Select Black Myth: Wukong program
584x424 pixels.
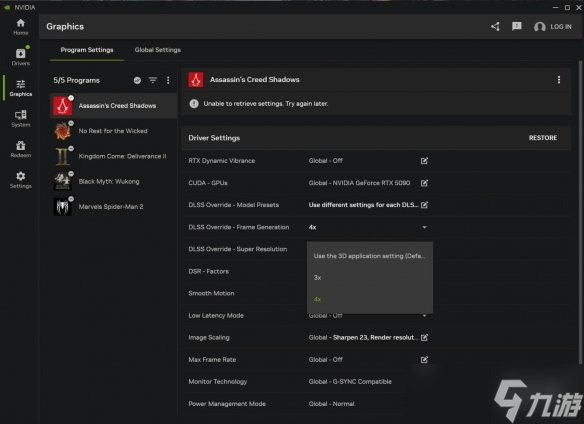[114, 181]
